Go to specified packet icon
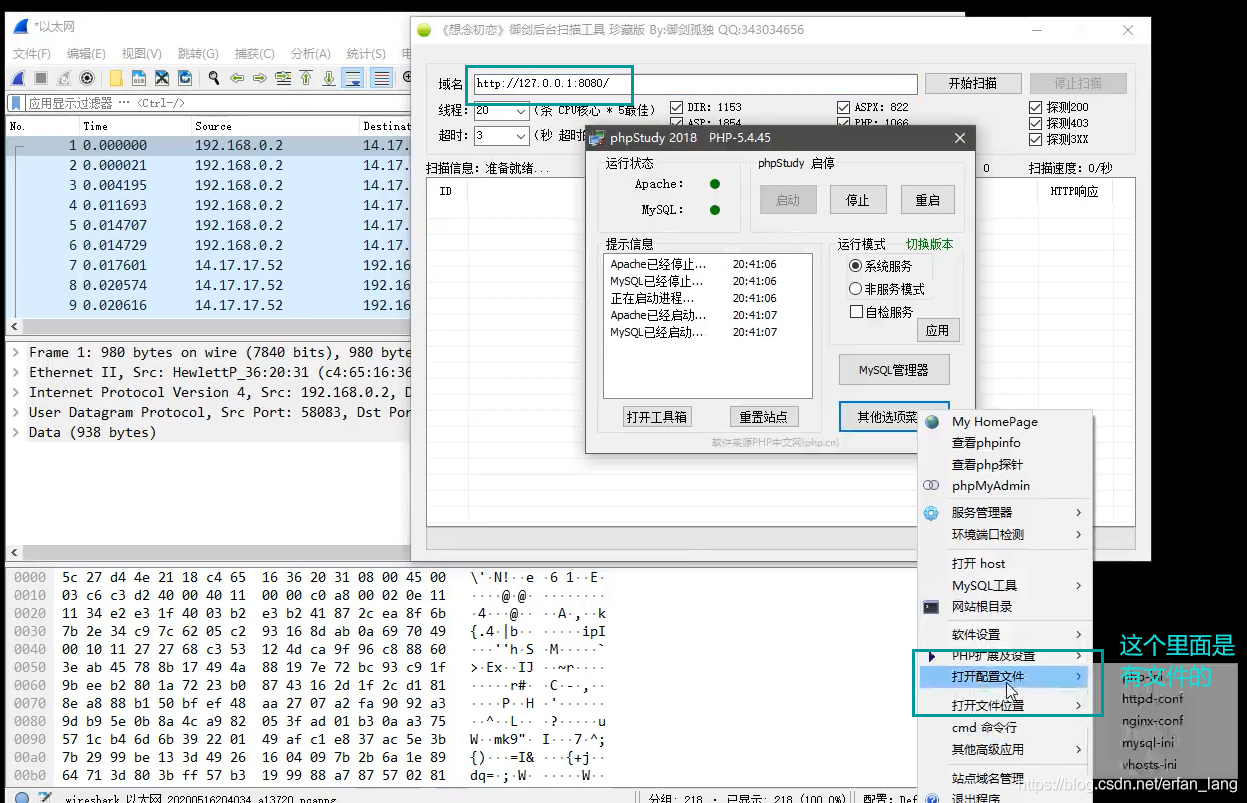This screenshot has height=803, width=1247. [x=283, y=77]
